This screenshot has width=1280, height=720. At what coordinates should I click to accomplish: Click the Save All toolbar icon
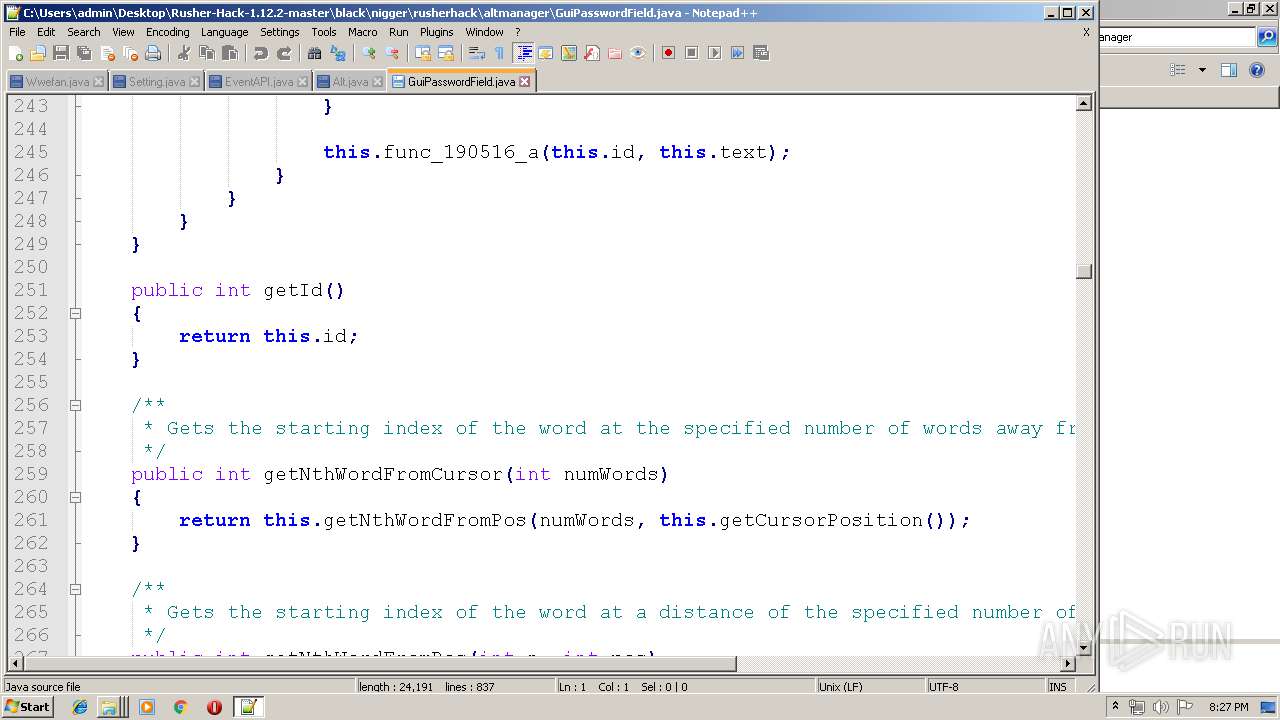click(x=83, y=53)
